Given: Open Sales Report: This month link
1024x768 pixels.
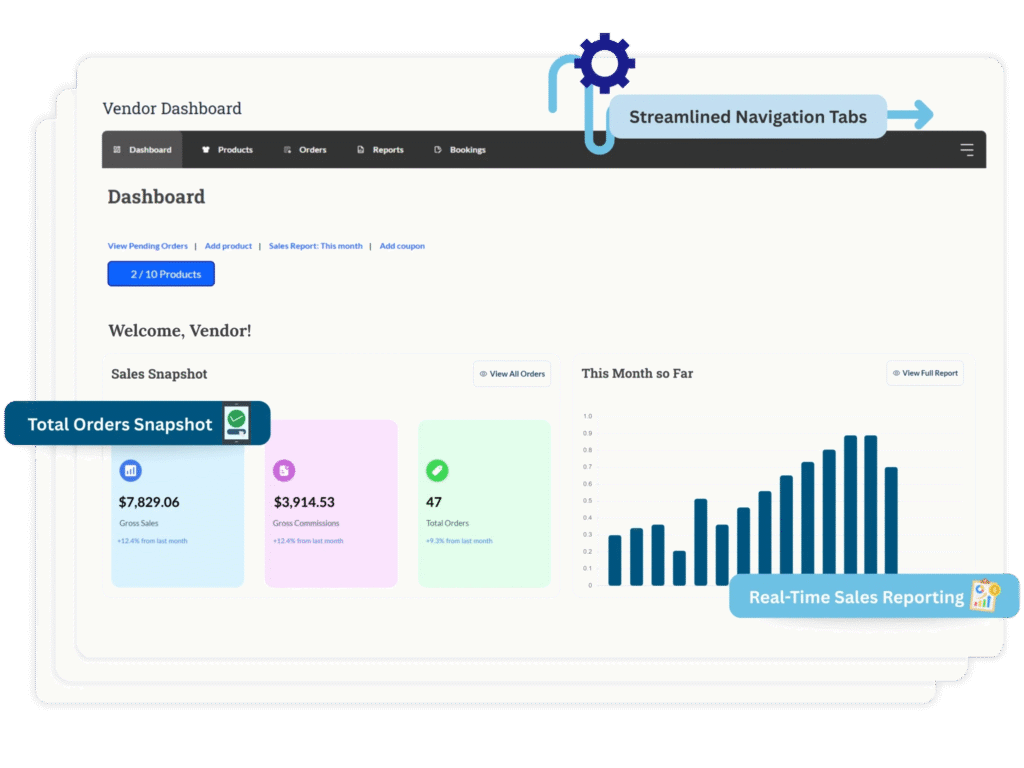Looking at the screenshot, I should coord(316,246).
